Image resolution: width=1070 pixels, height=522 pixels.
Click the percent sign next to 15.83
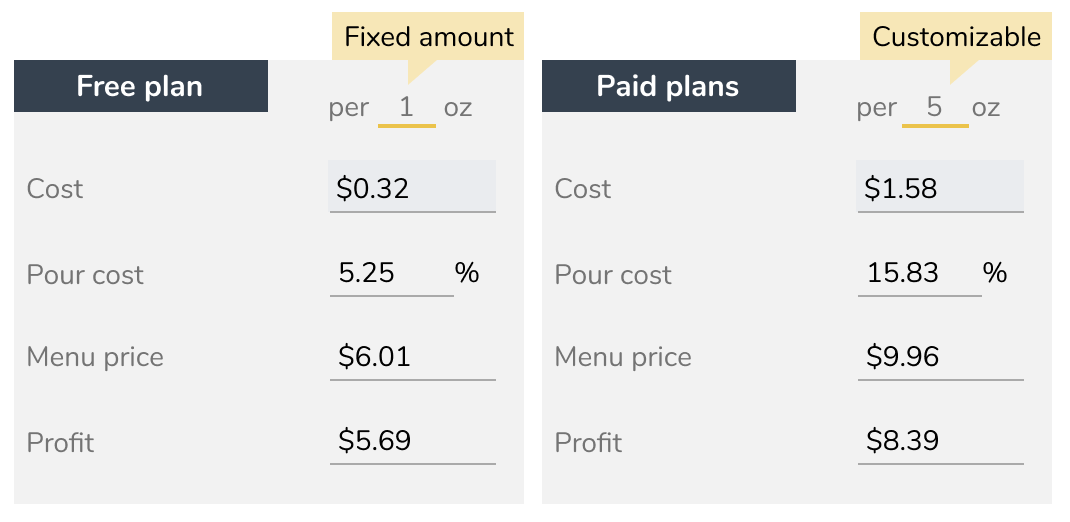click(x=995, y=273)
